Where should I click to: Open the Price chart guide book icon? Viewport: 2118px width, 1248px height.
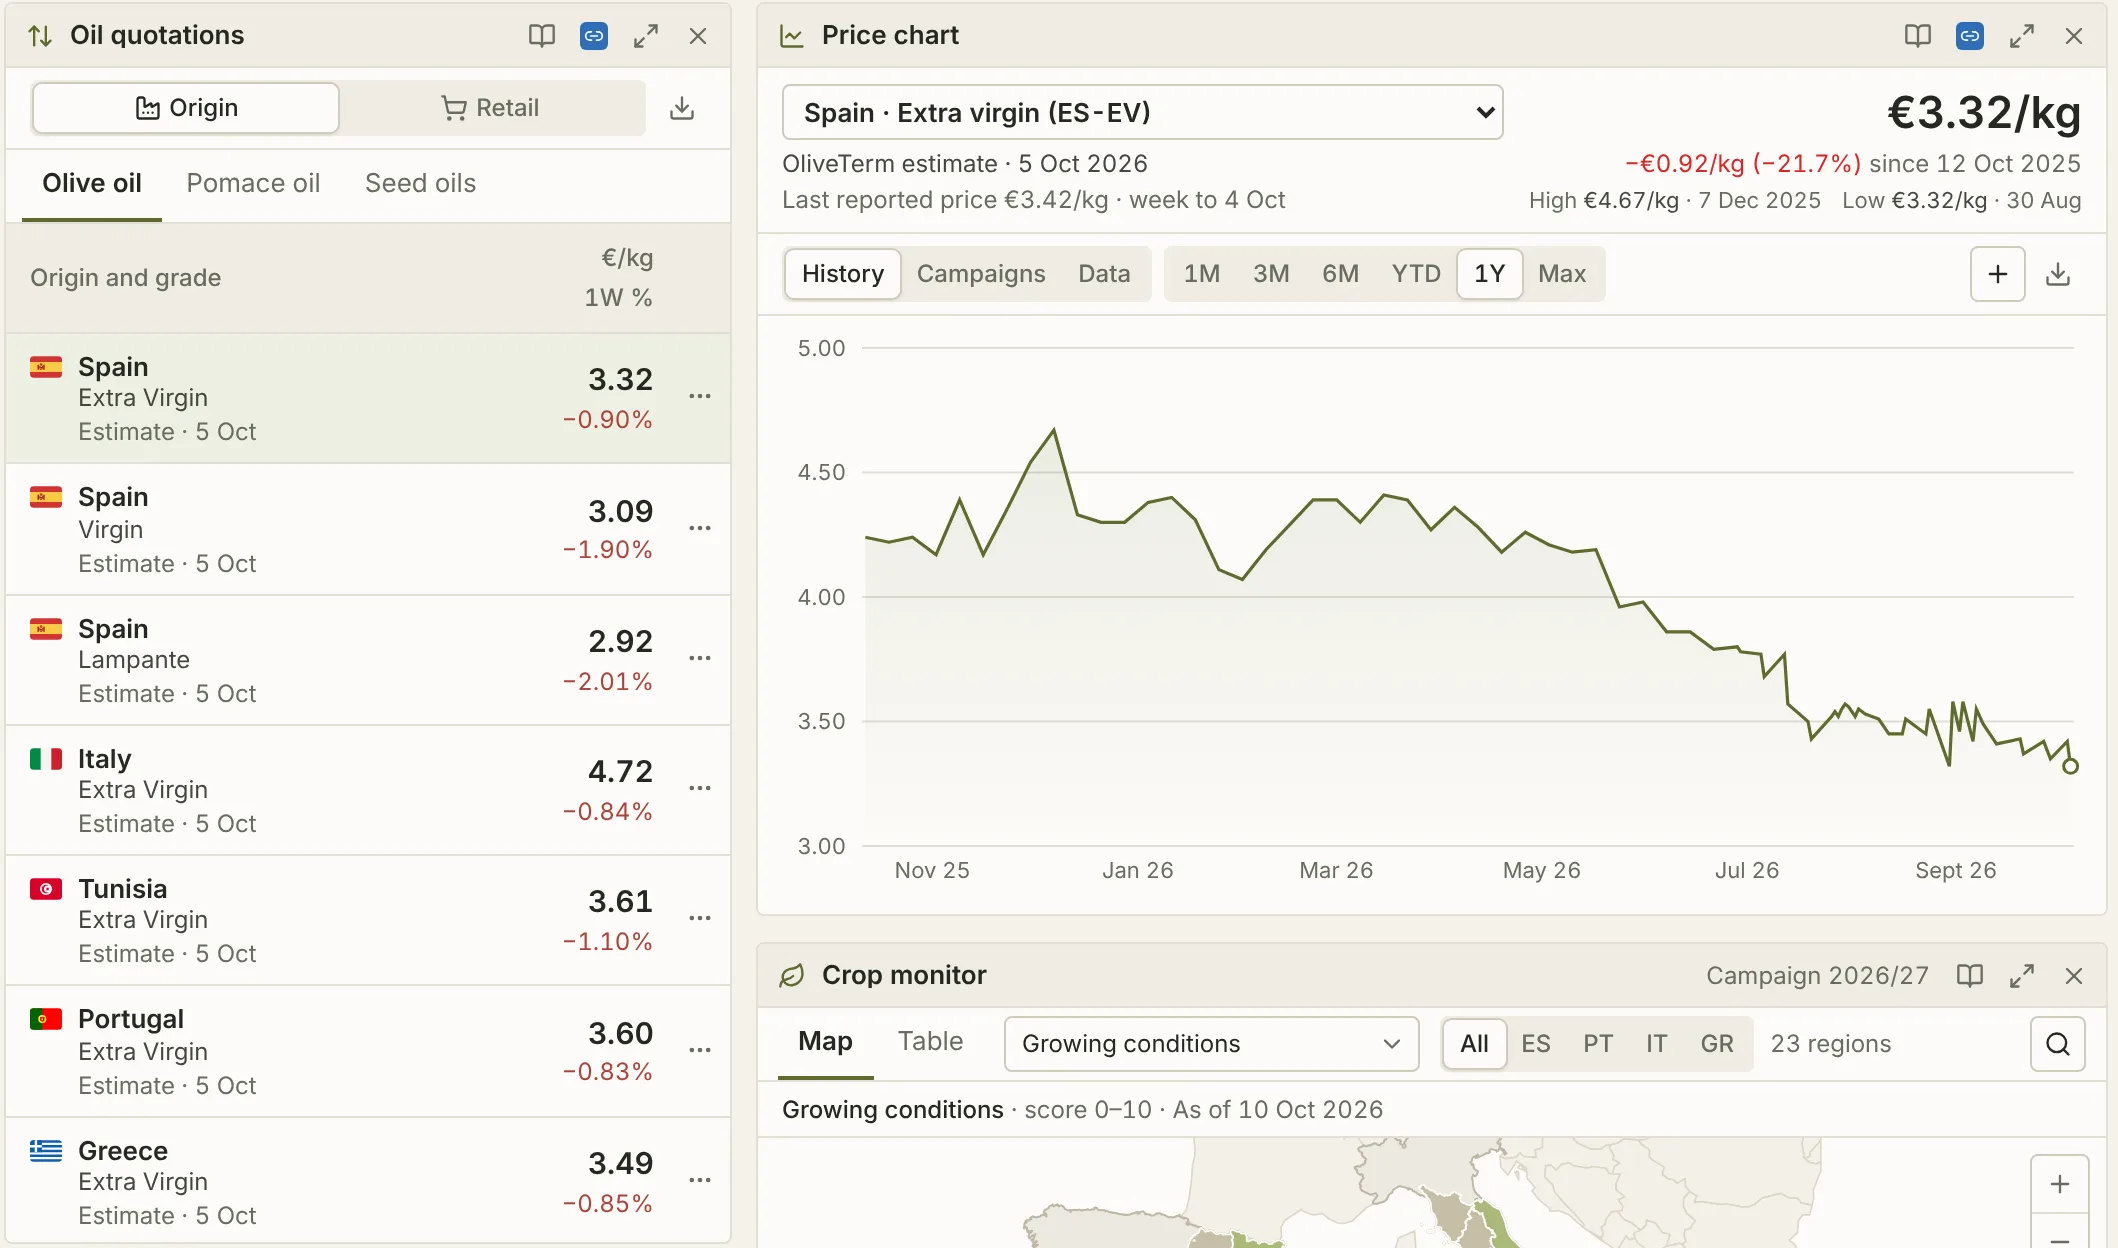pos(1917,36)
